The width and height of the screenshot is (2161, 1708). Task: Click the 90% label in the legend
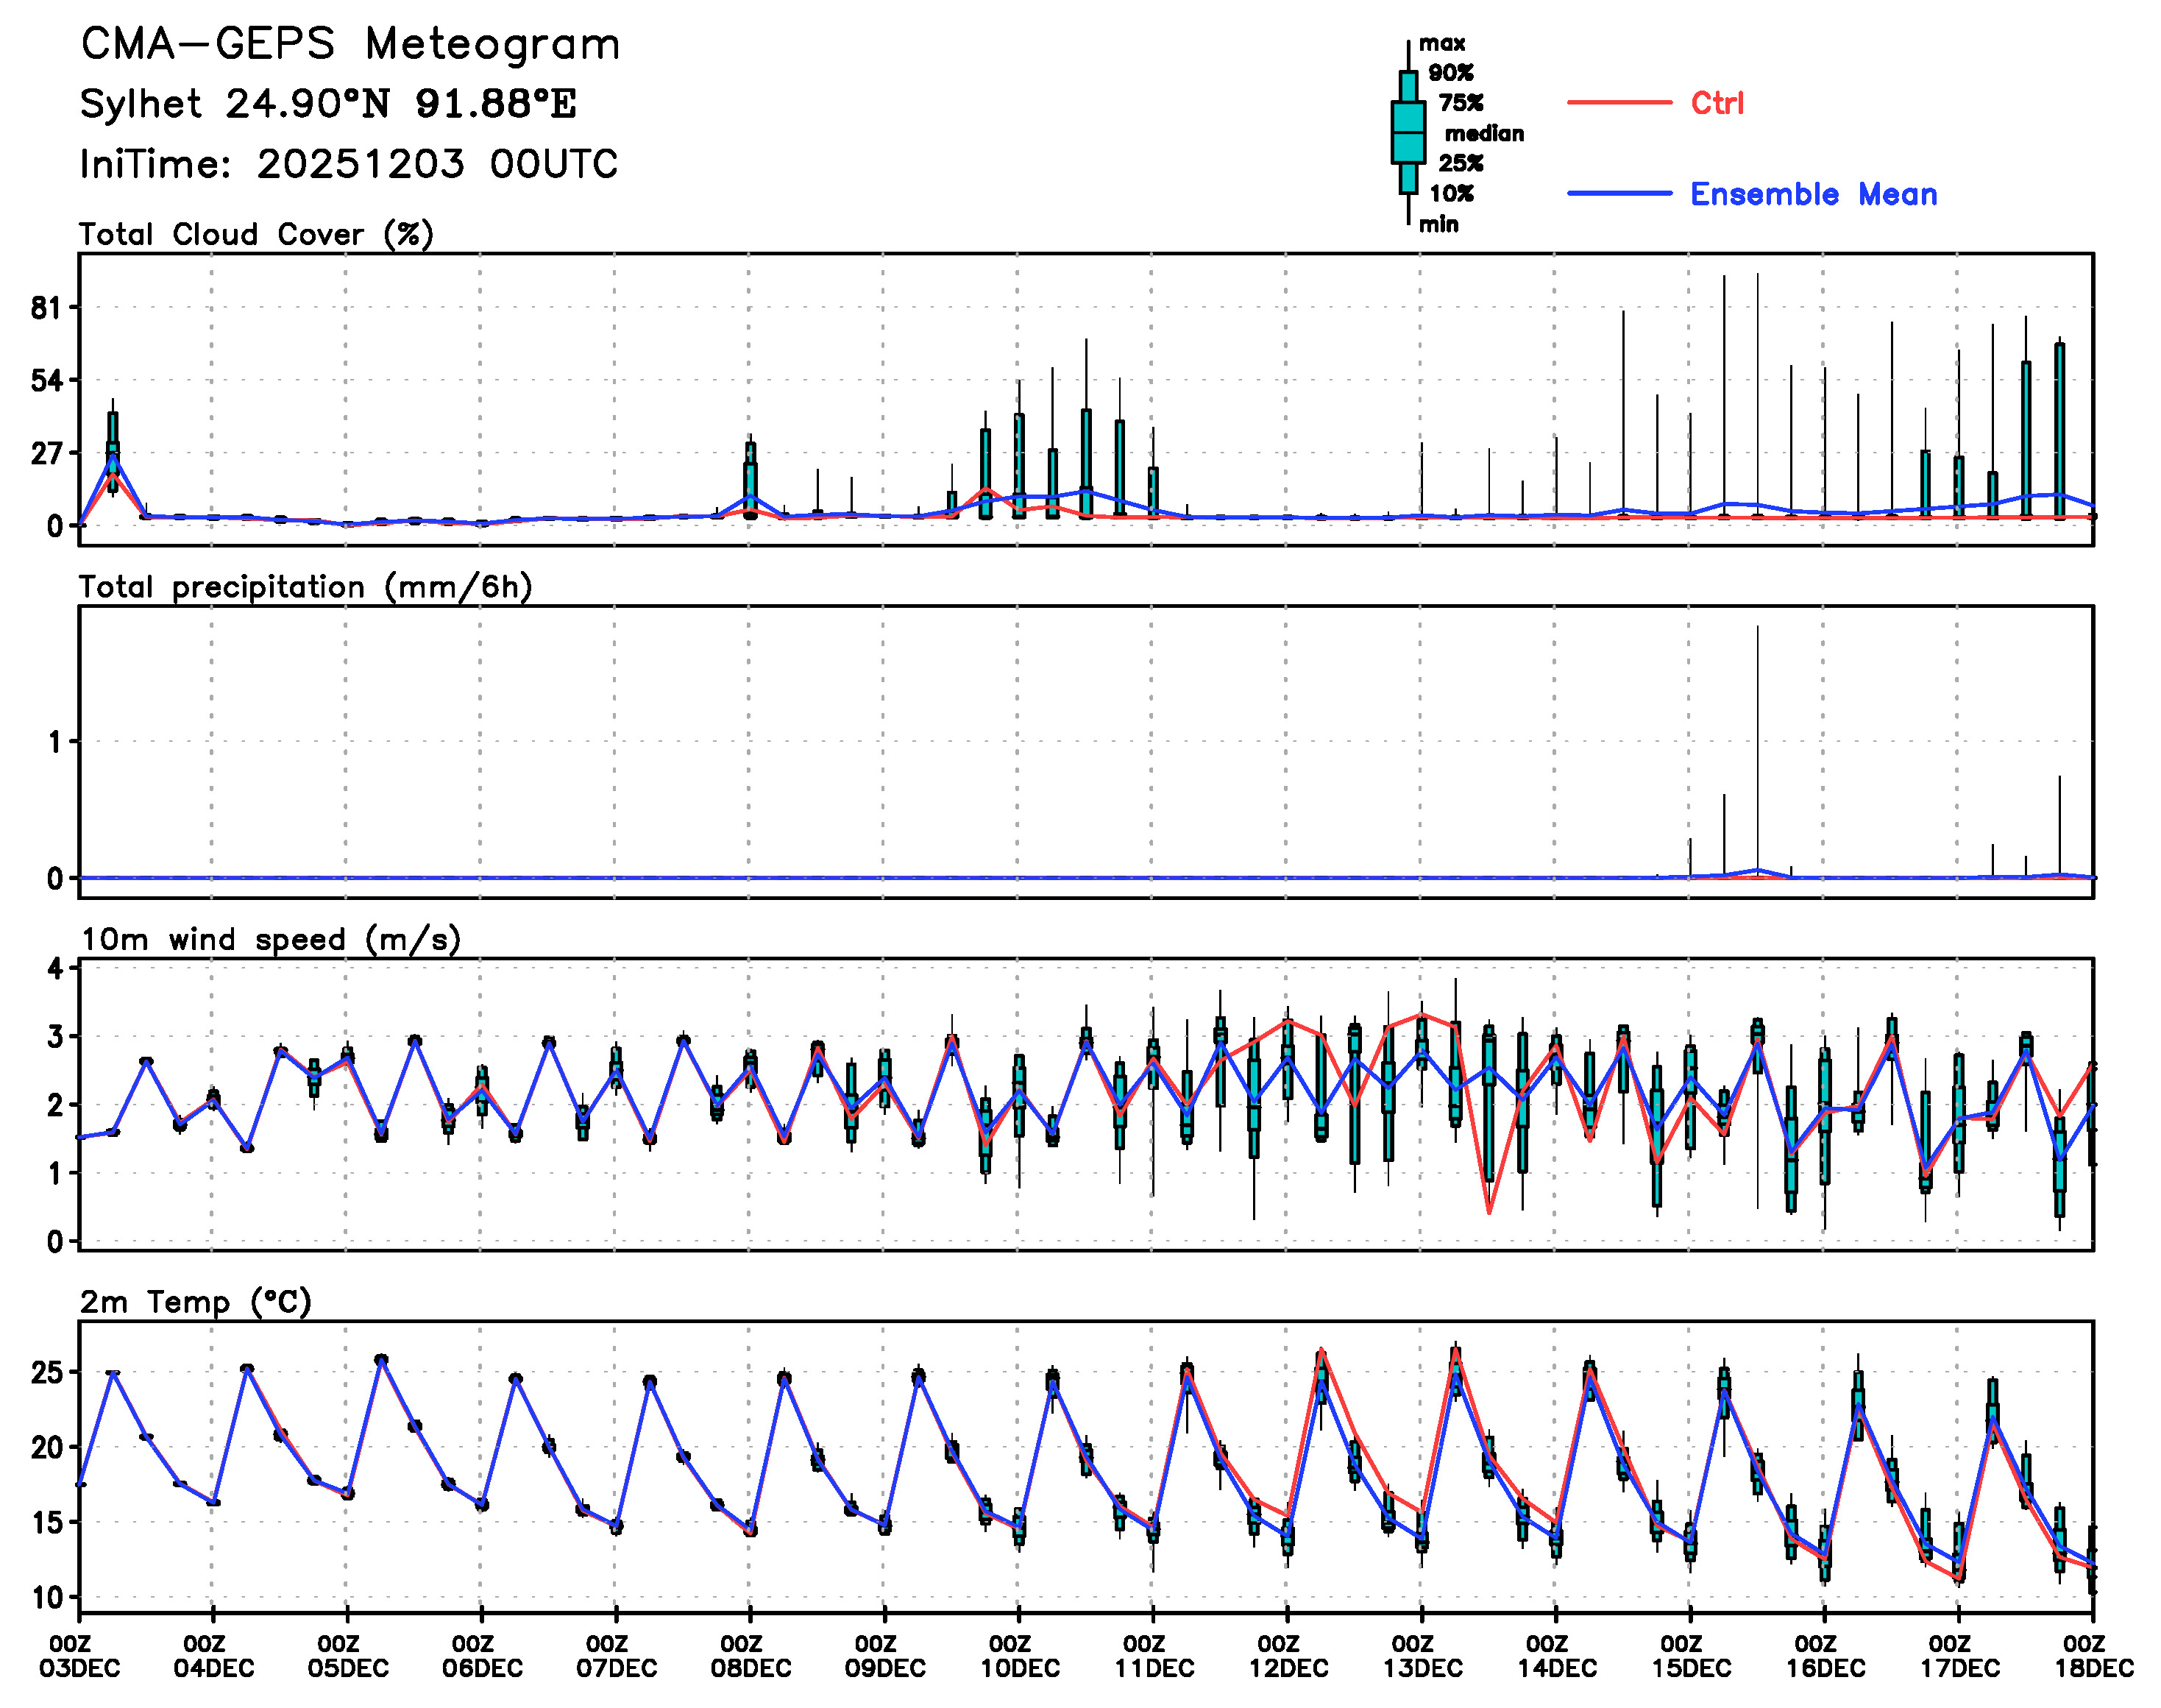(x=1450, y=72)
